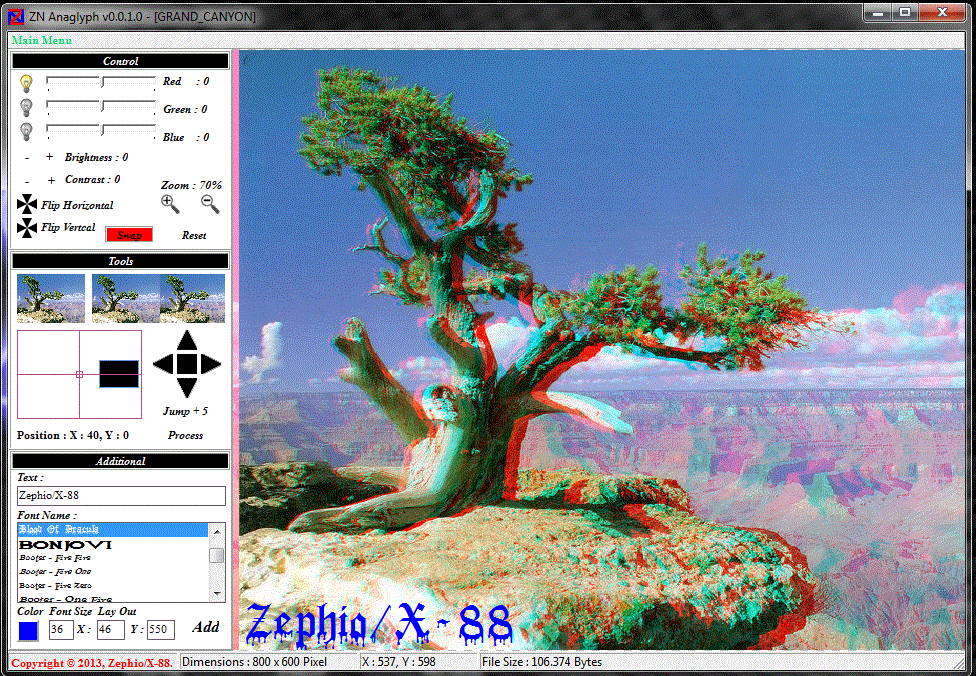
Task: Open the Main Menu
Action: 42,40
